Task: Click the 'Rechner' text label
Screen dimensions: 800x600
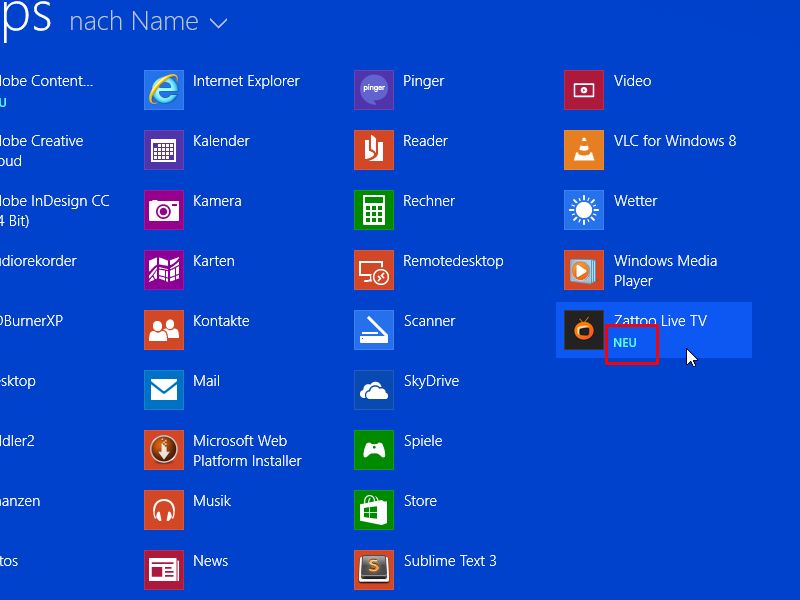Action: point(429,201)
